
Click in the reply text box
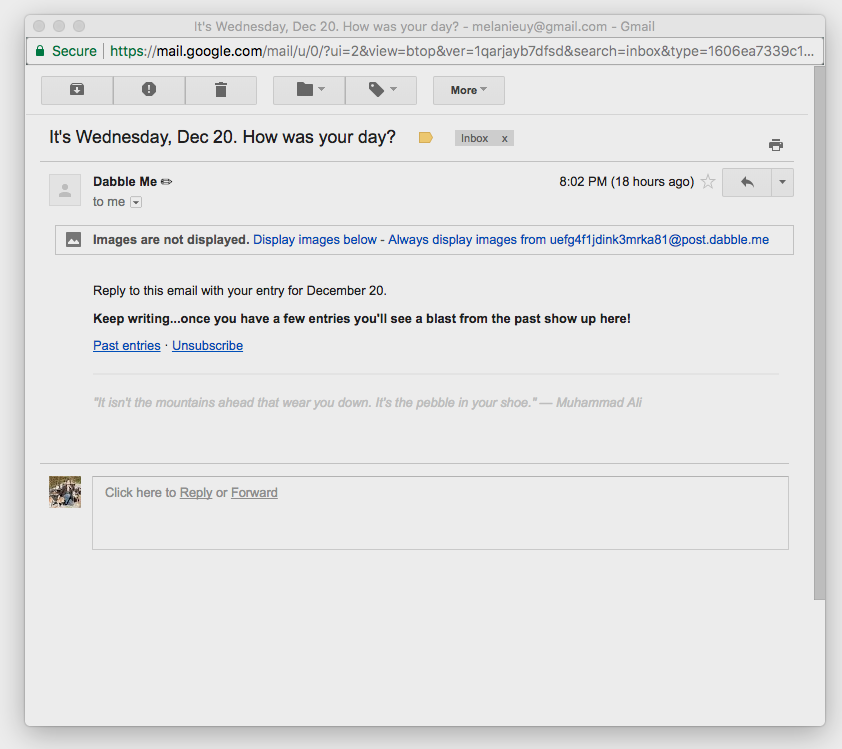click(440, 520)
